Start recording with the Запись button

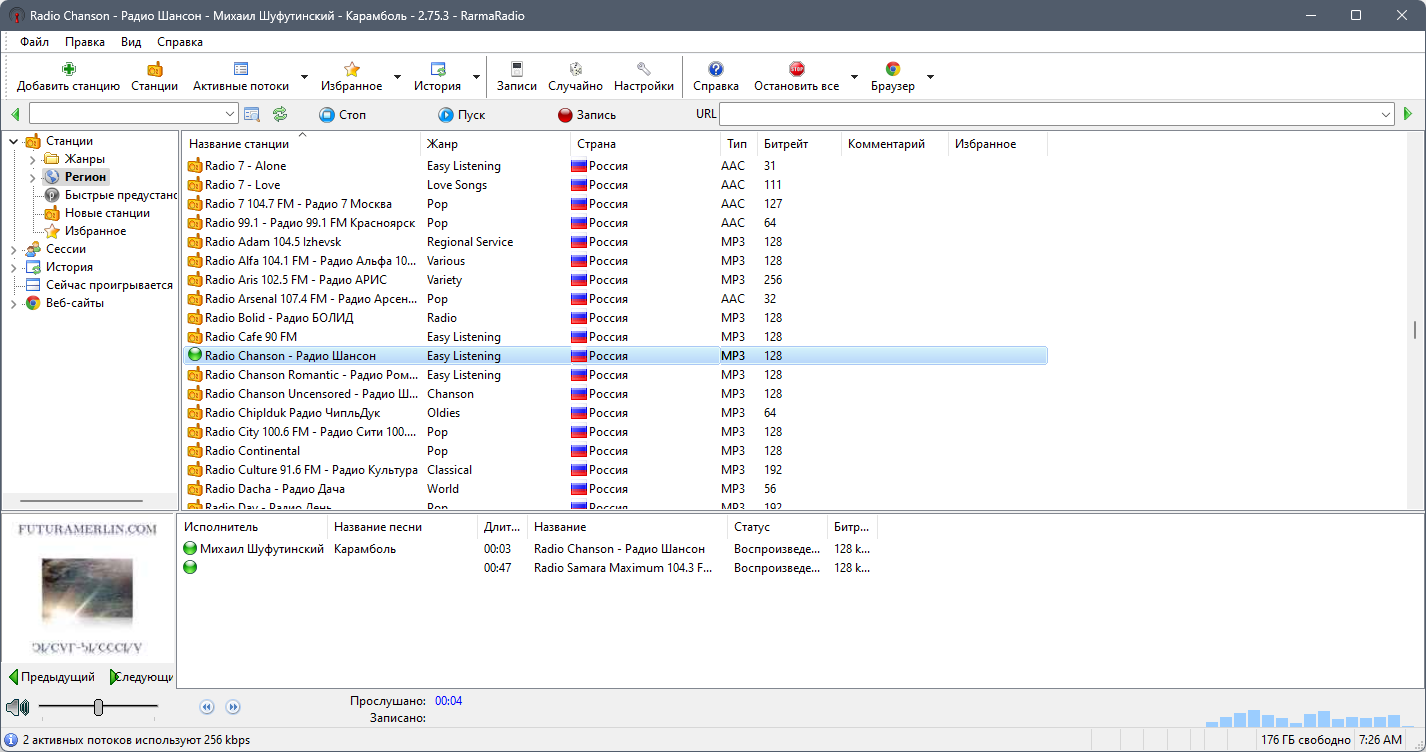pyautogui.click(x=587, y=115)
